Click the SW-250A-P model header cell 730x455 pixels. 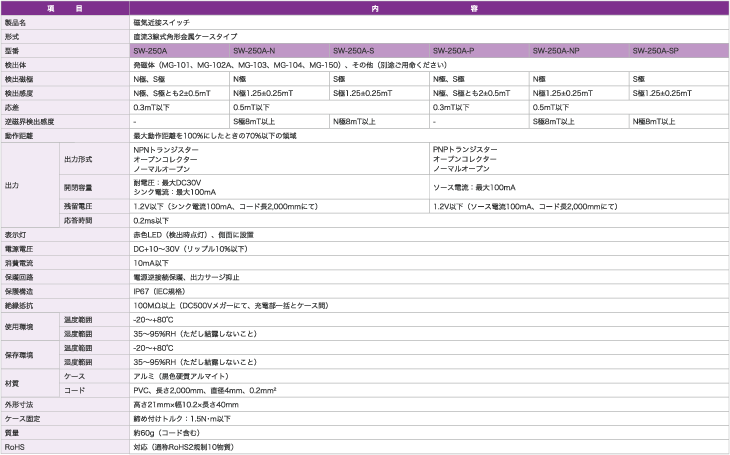point(453,49)
